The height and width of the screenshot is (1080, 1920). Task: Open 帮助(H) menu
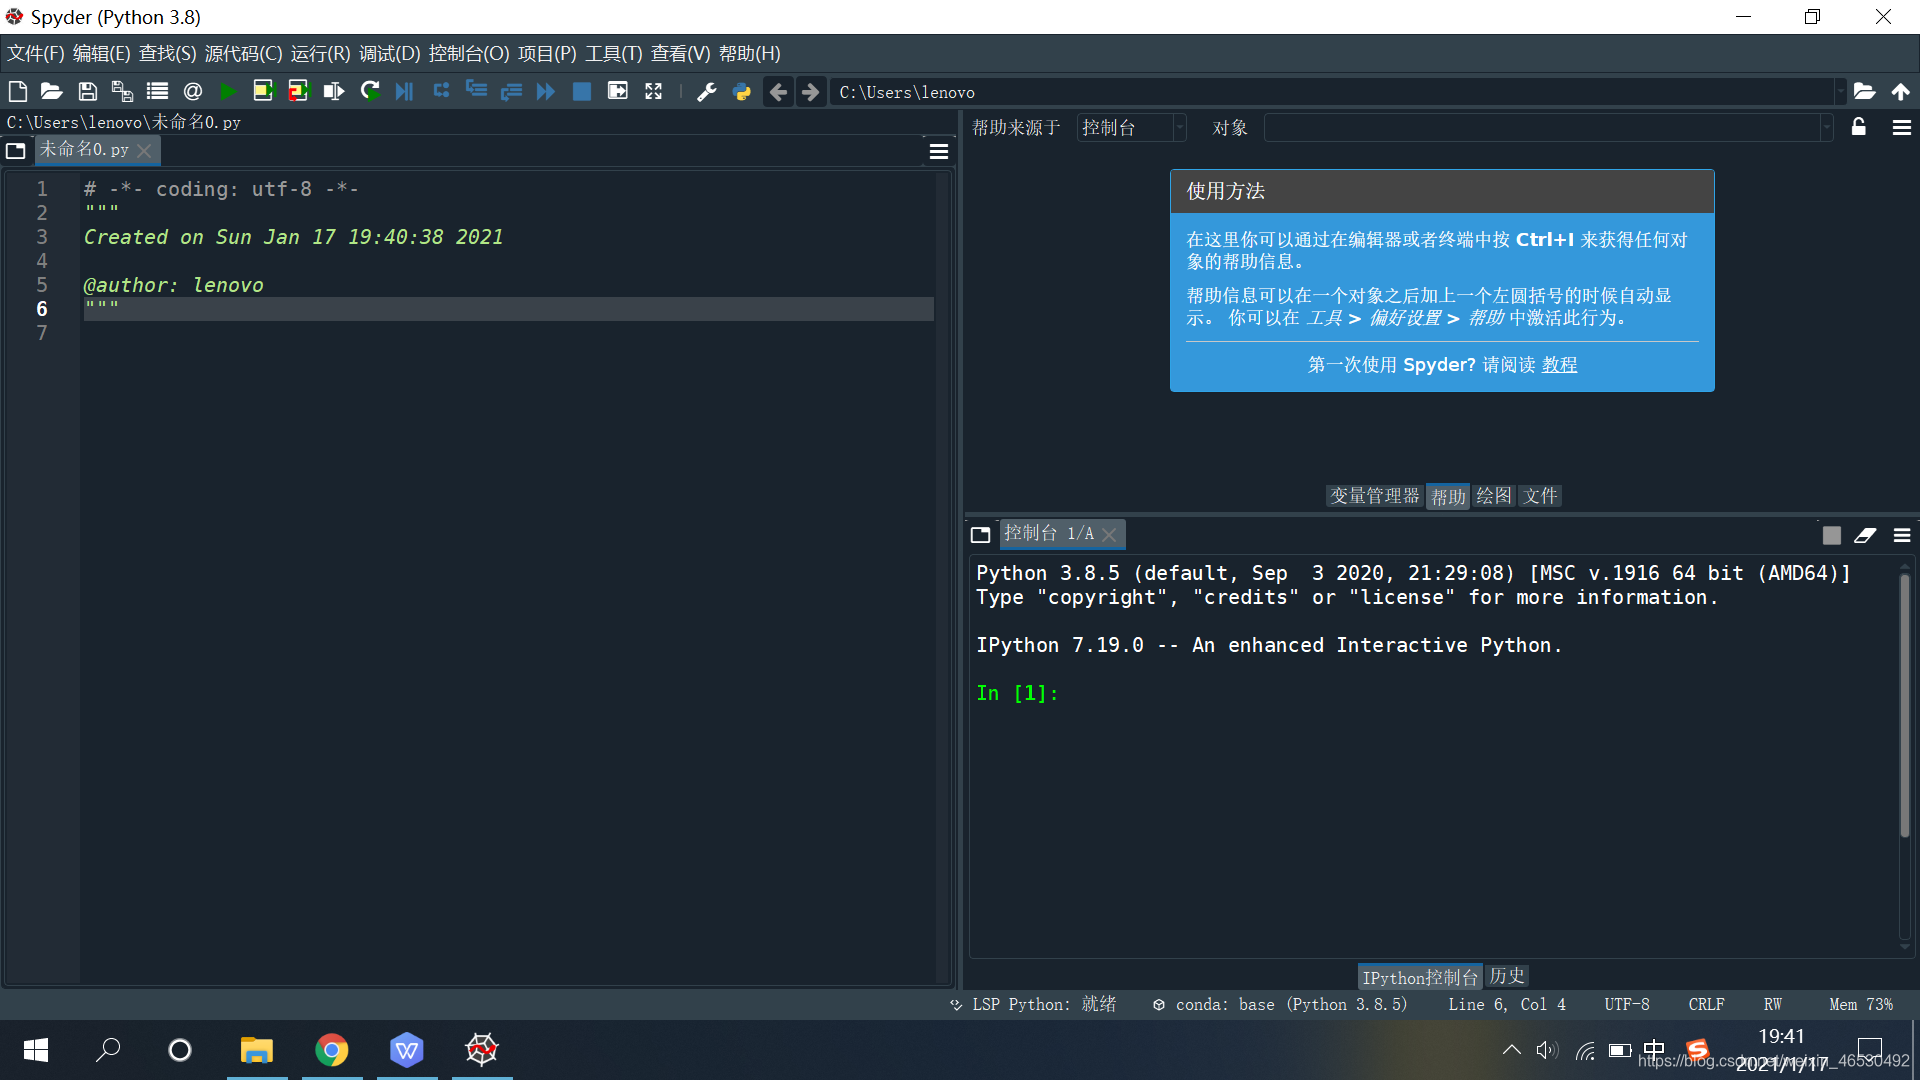click(x=750, y=54)
